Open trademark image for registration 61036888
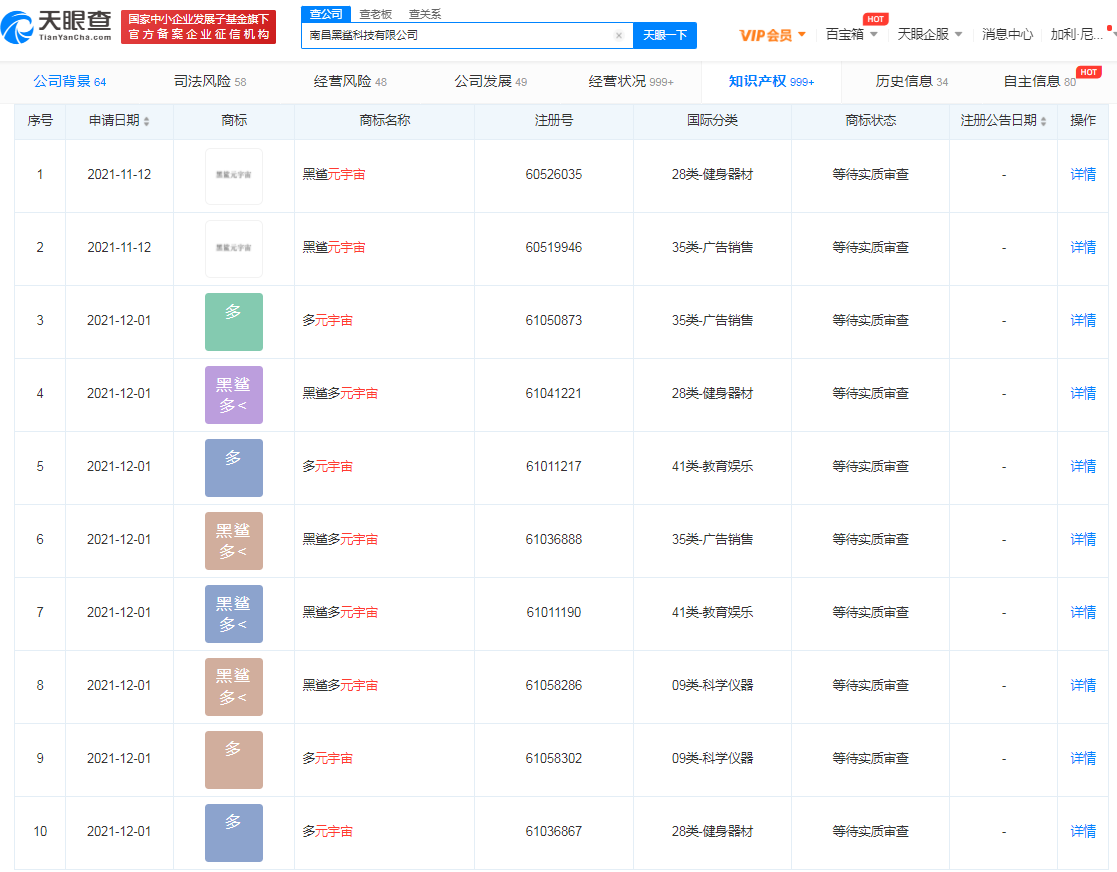The height and width of the screenshot is (872, 1117). [x=234, y=541]
